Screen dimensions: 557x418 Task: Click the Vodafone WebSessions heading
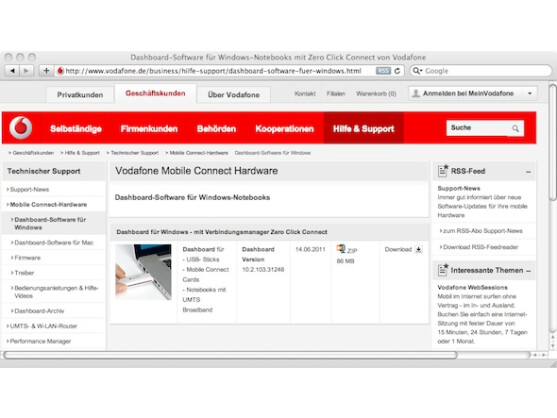472,287
